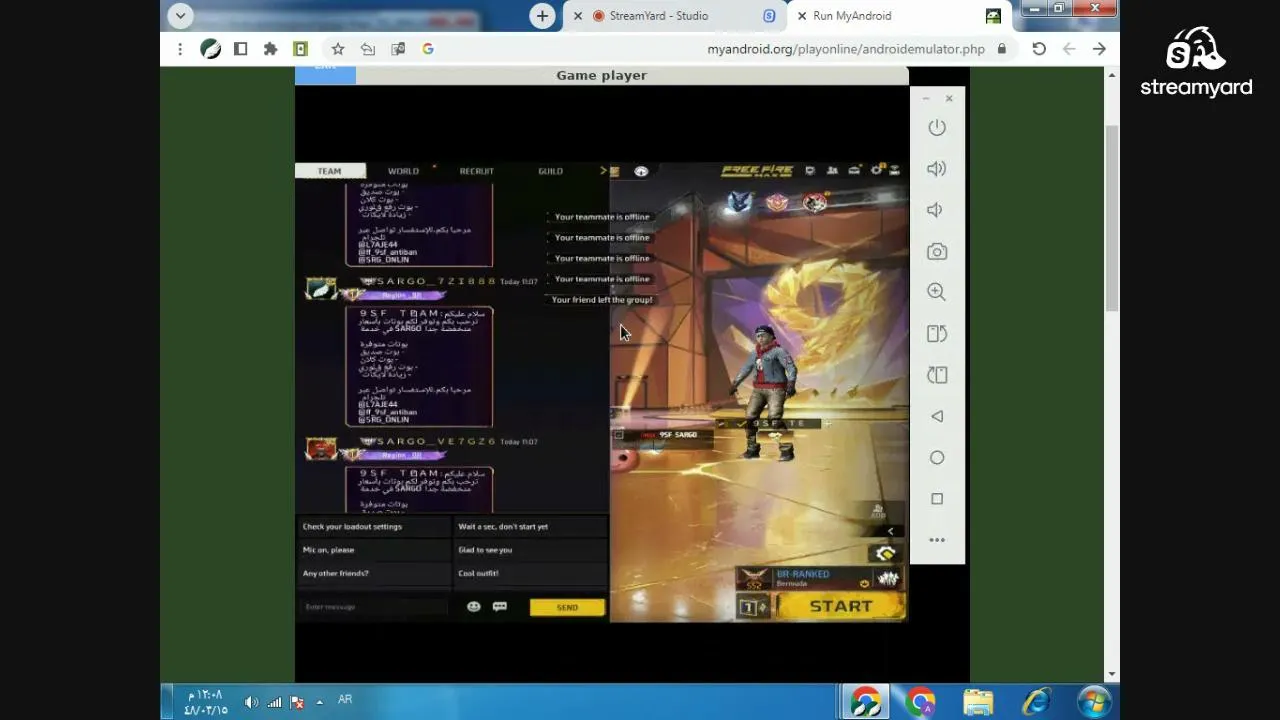Screen dimensions: 1280x720
Task: Go back in the browser
Action: 1069,49
